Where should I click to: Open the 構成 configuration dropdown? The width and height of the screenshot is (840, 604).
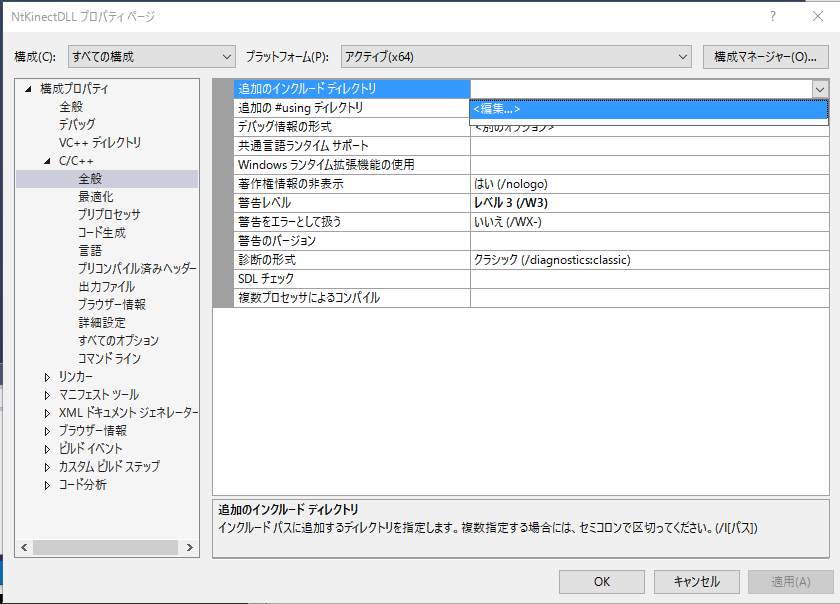tap(151, 57)
